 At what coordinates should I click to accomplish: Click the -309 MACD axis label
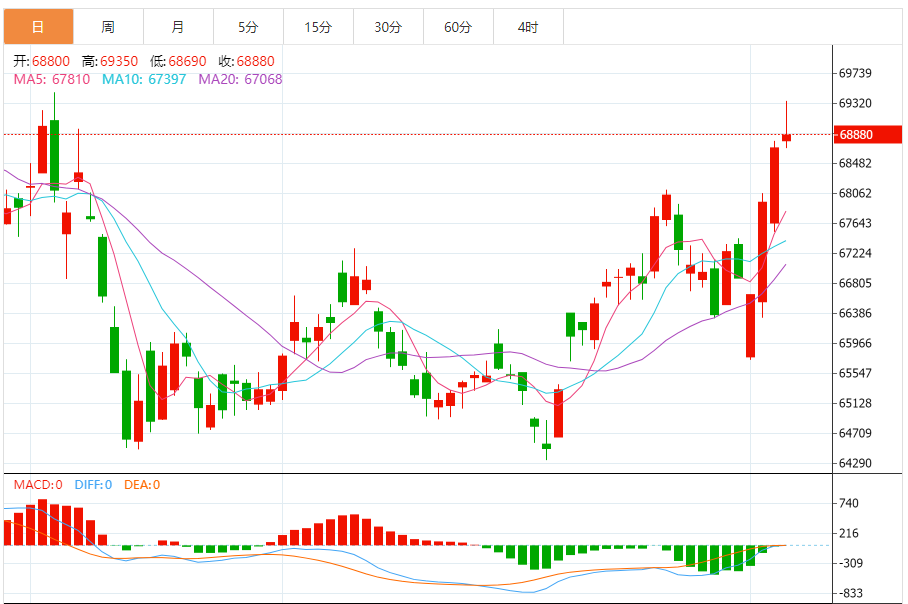pos(850,563)
